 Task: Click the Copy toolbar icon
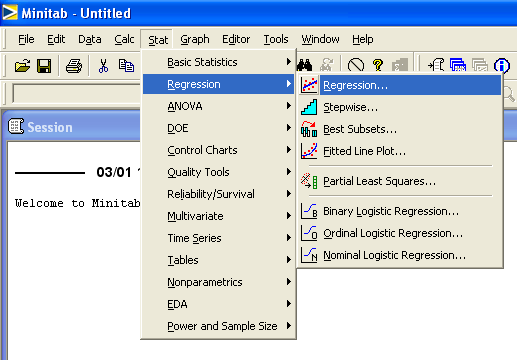point(126,66)
